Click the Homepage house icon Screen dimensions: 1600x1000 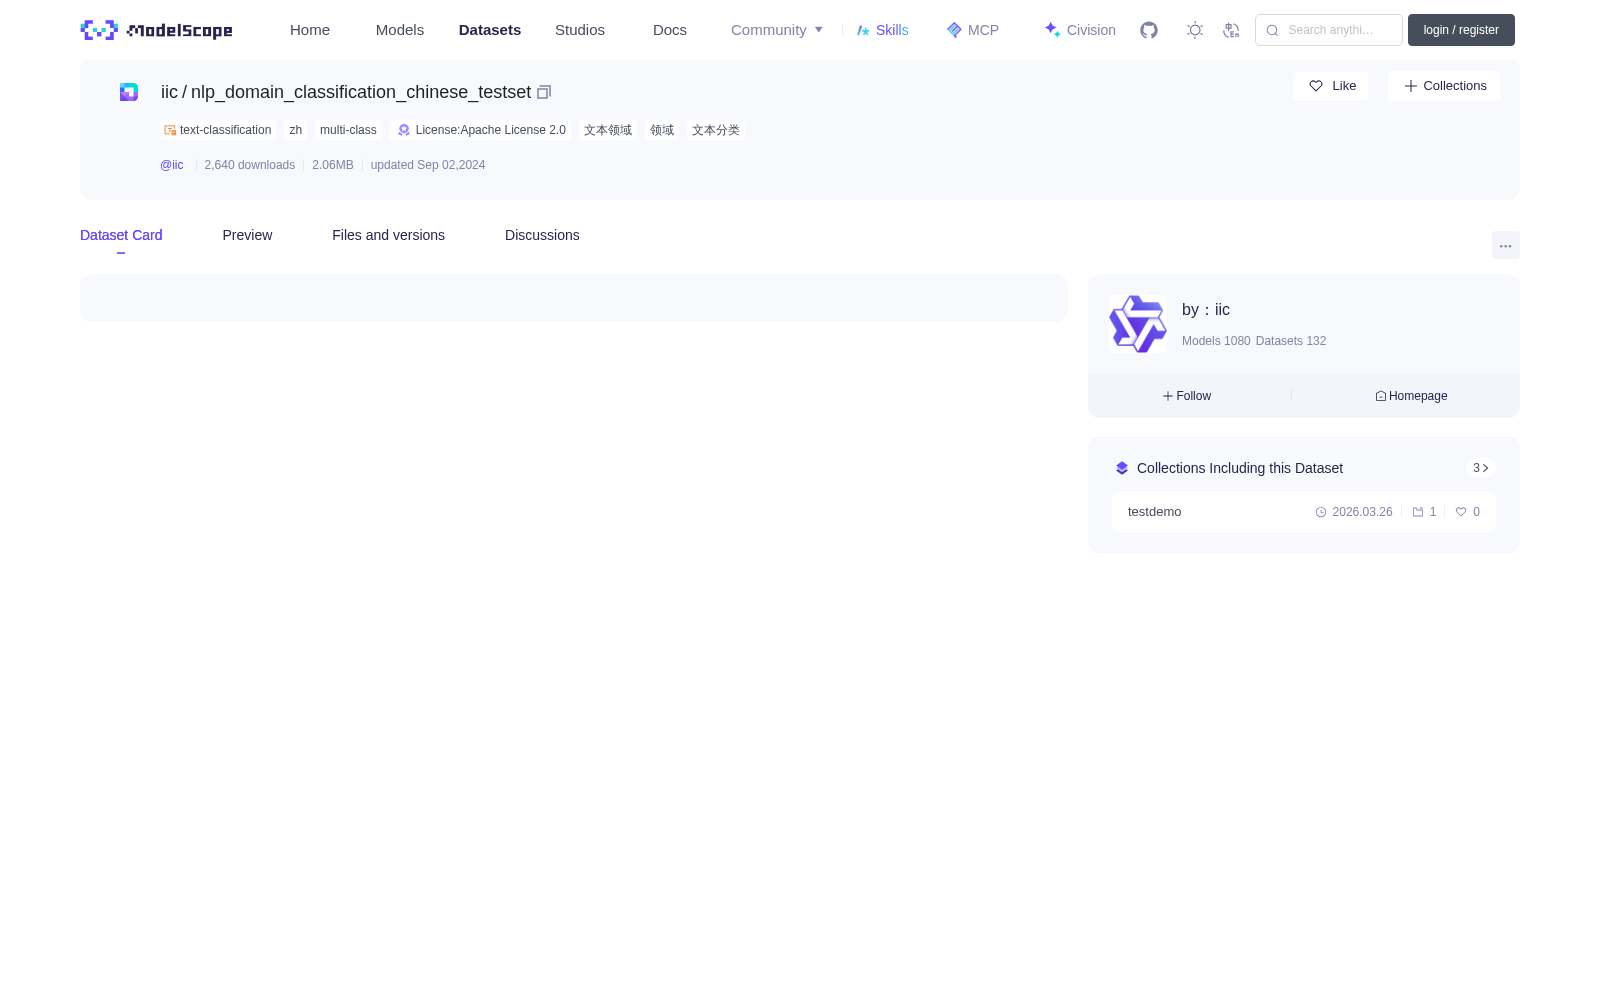pos(1381,396)
